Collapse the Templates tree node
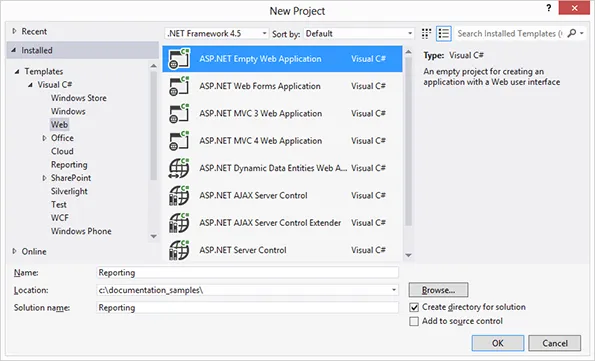The image size is (595, 361). point(17,71)
